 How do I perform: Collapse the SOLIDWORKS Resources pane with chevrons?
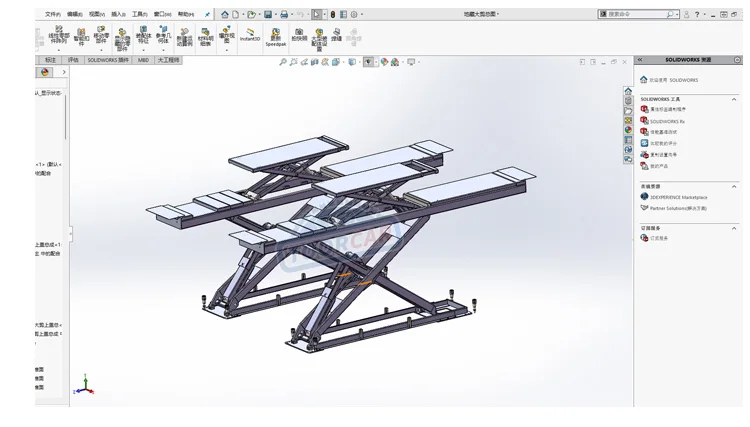pos(638,60)
